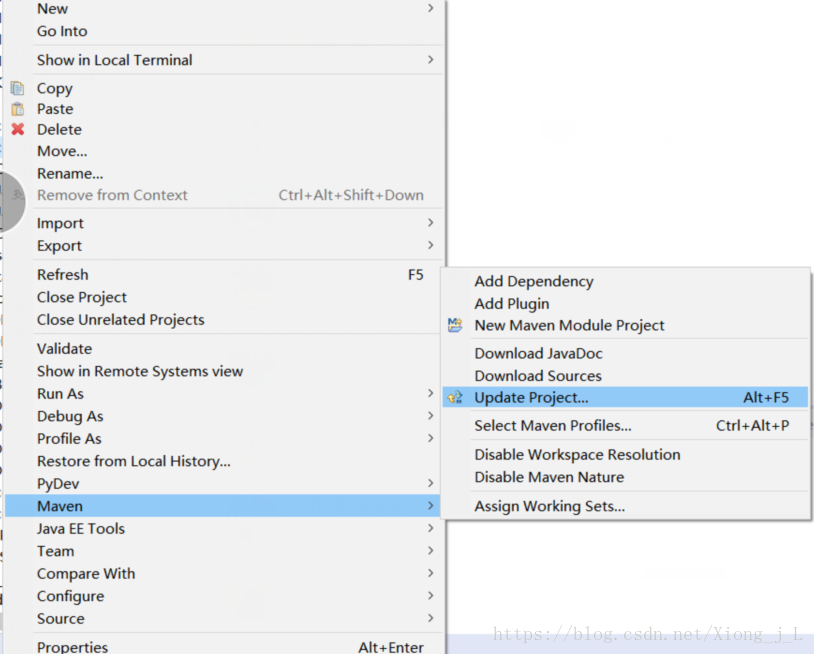Choose Rename... option

click(x=225, y=173)
